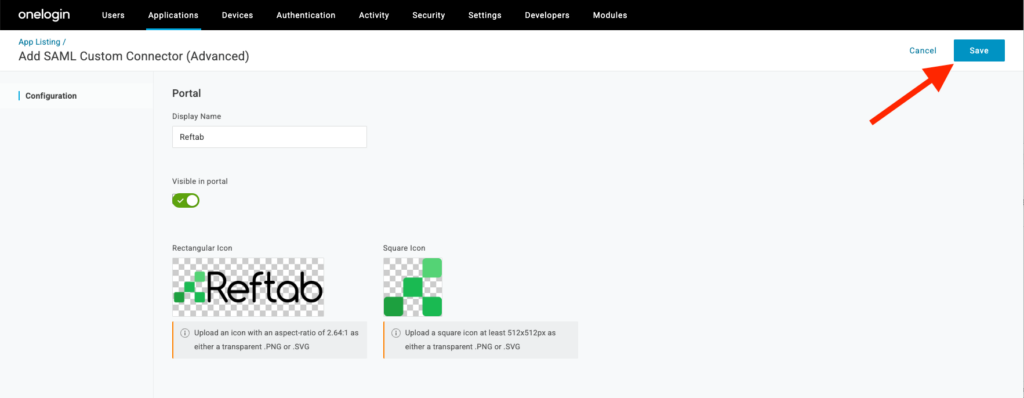Click info icon beside aspect-ratio hint

coord(185,333)
